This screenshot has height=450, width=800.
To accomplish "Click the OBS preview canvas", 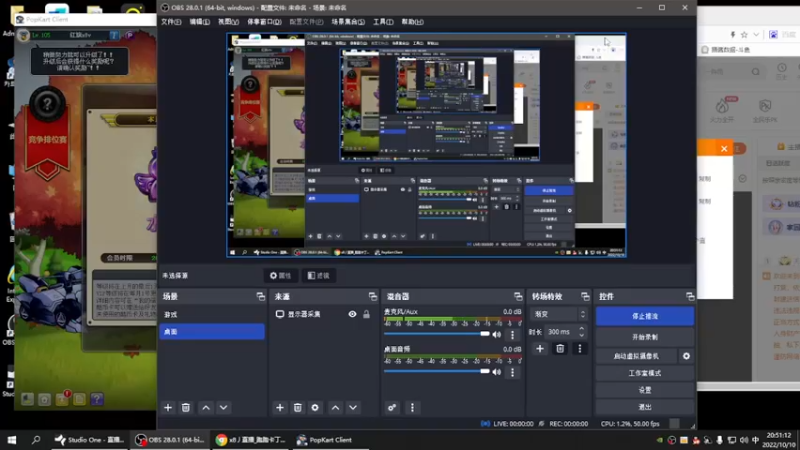I will pyautogui.click(x=427, y=145).
